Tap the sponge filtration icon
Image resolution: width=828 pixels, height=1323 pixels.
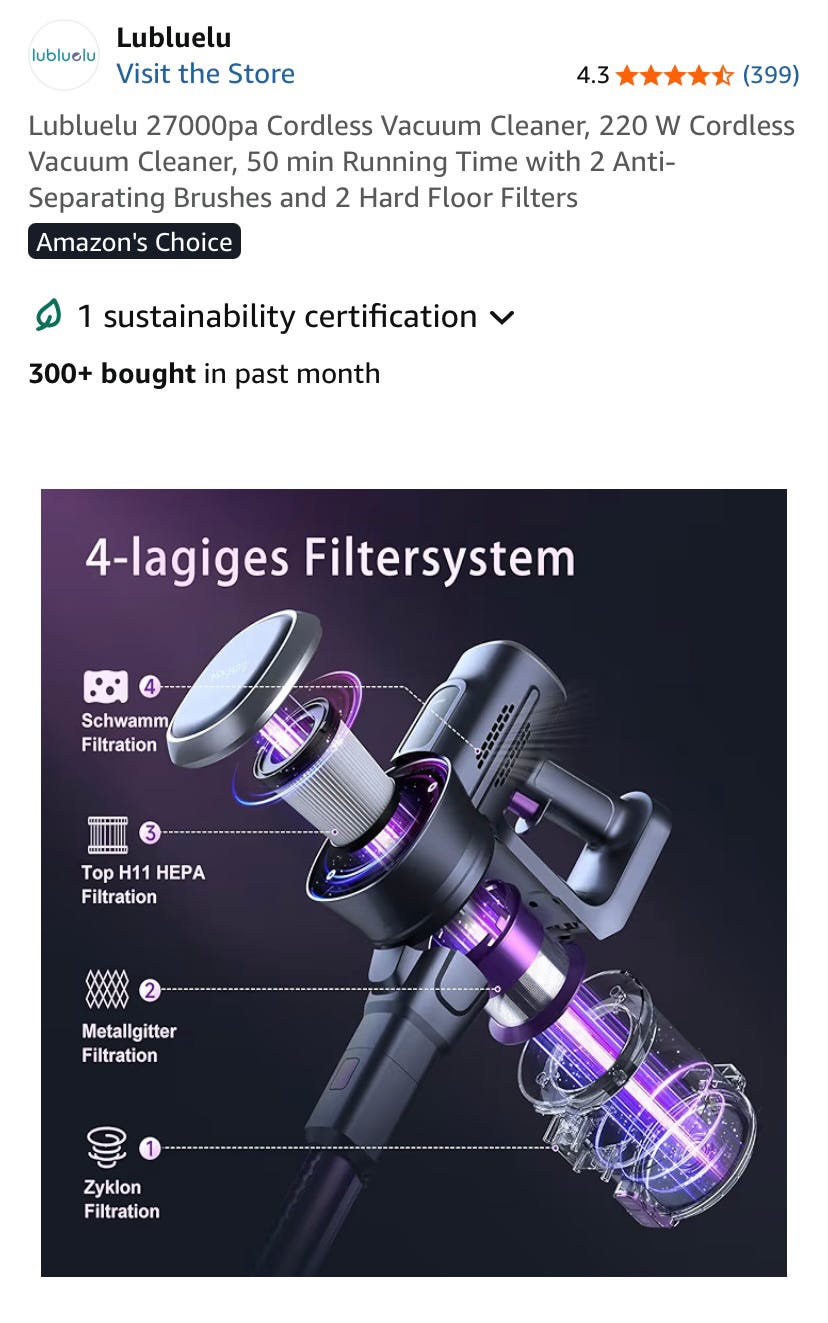105,687
